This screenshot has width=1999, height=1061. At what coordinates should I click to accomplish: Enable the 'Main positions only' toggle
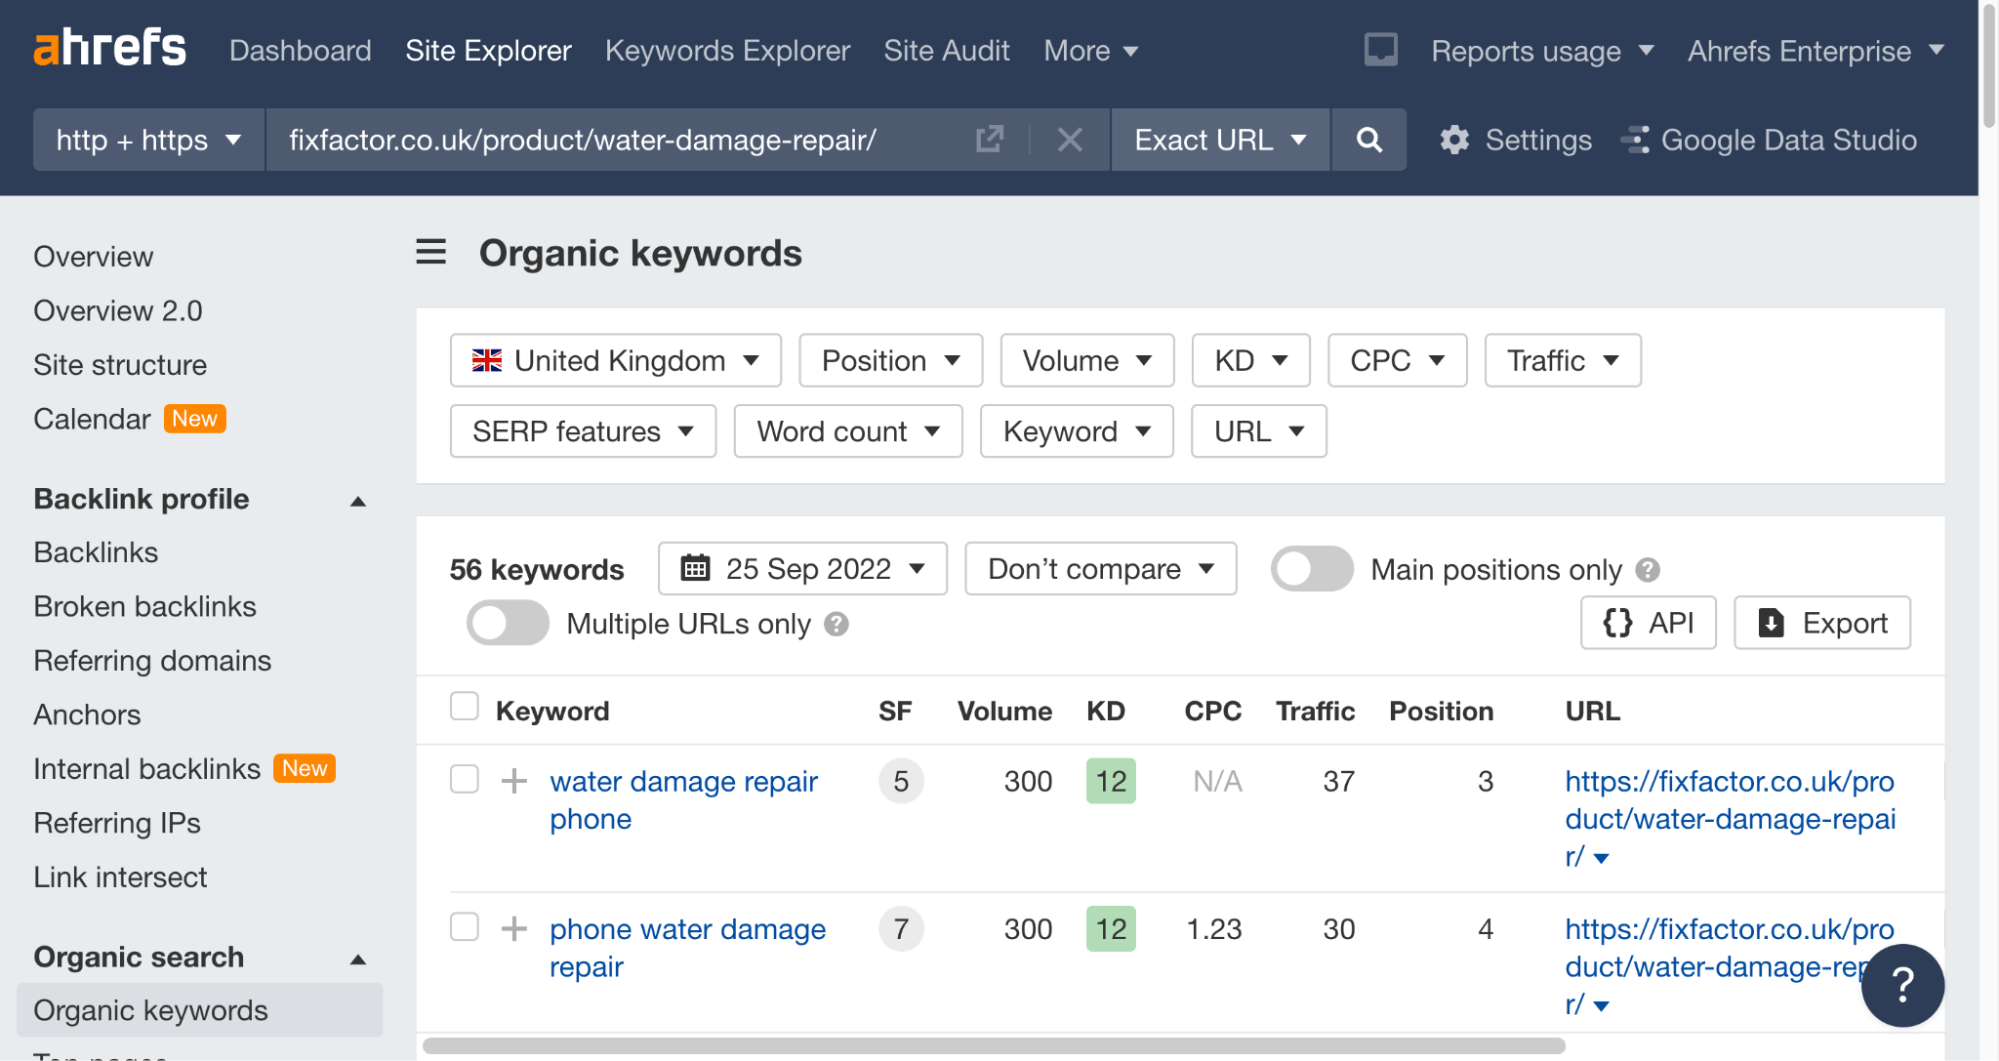point(1311,568)
